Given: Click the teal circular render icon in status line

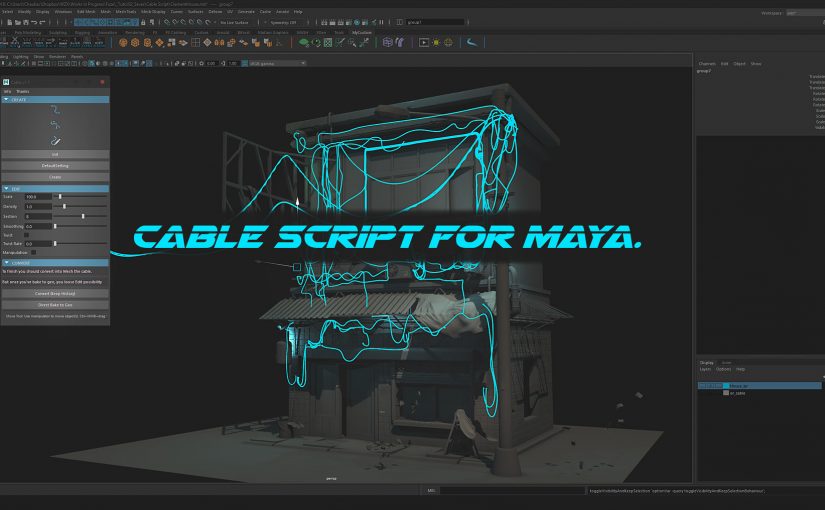Looking at the screenshot, I should pos(357,22).
